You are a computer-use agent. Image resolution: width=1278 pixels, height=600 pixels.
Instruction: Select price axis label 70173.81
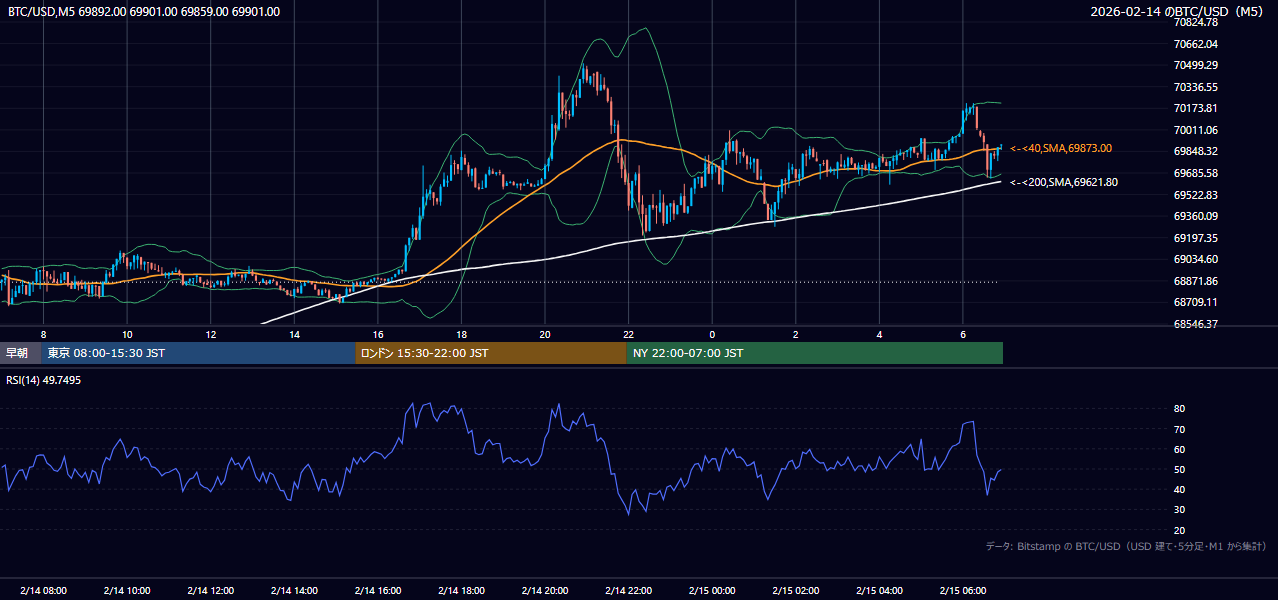[x=1196, y=108]
